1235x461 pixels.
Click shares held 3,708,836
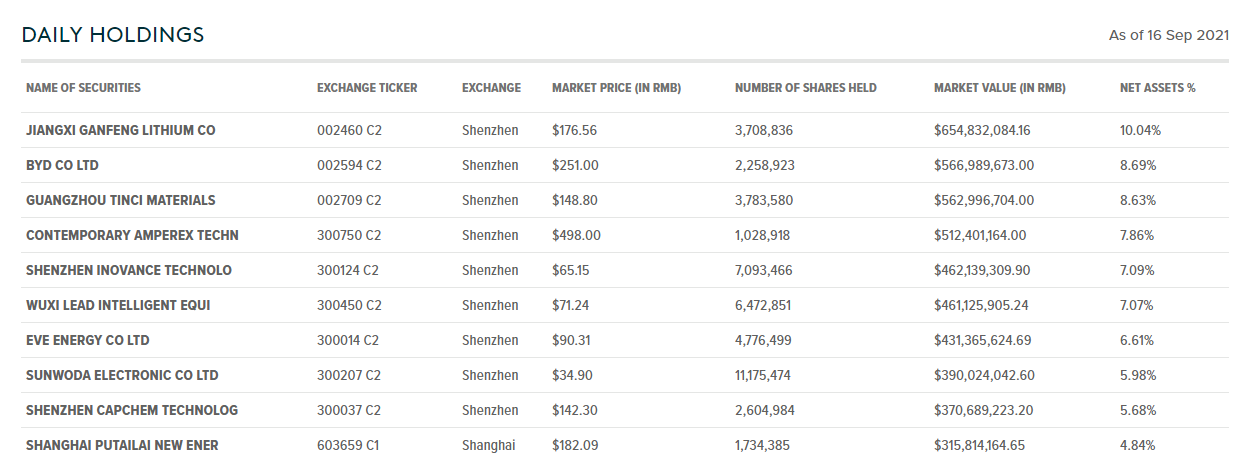(x=764, y=130)
